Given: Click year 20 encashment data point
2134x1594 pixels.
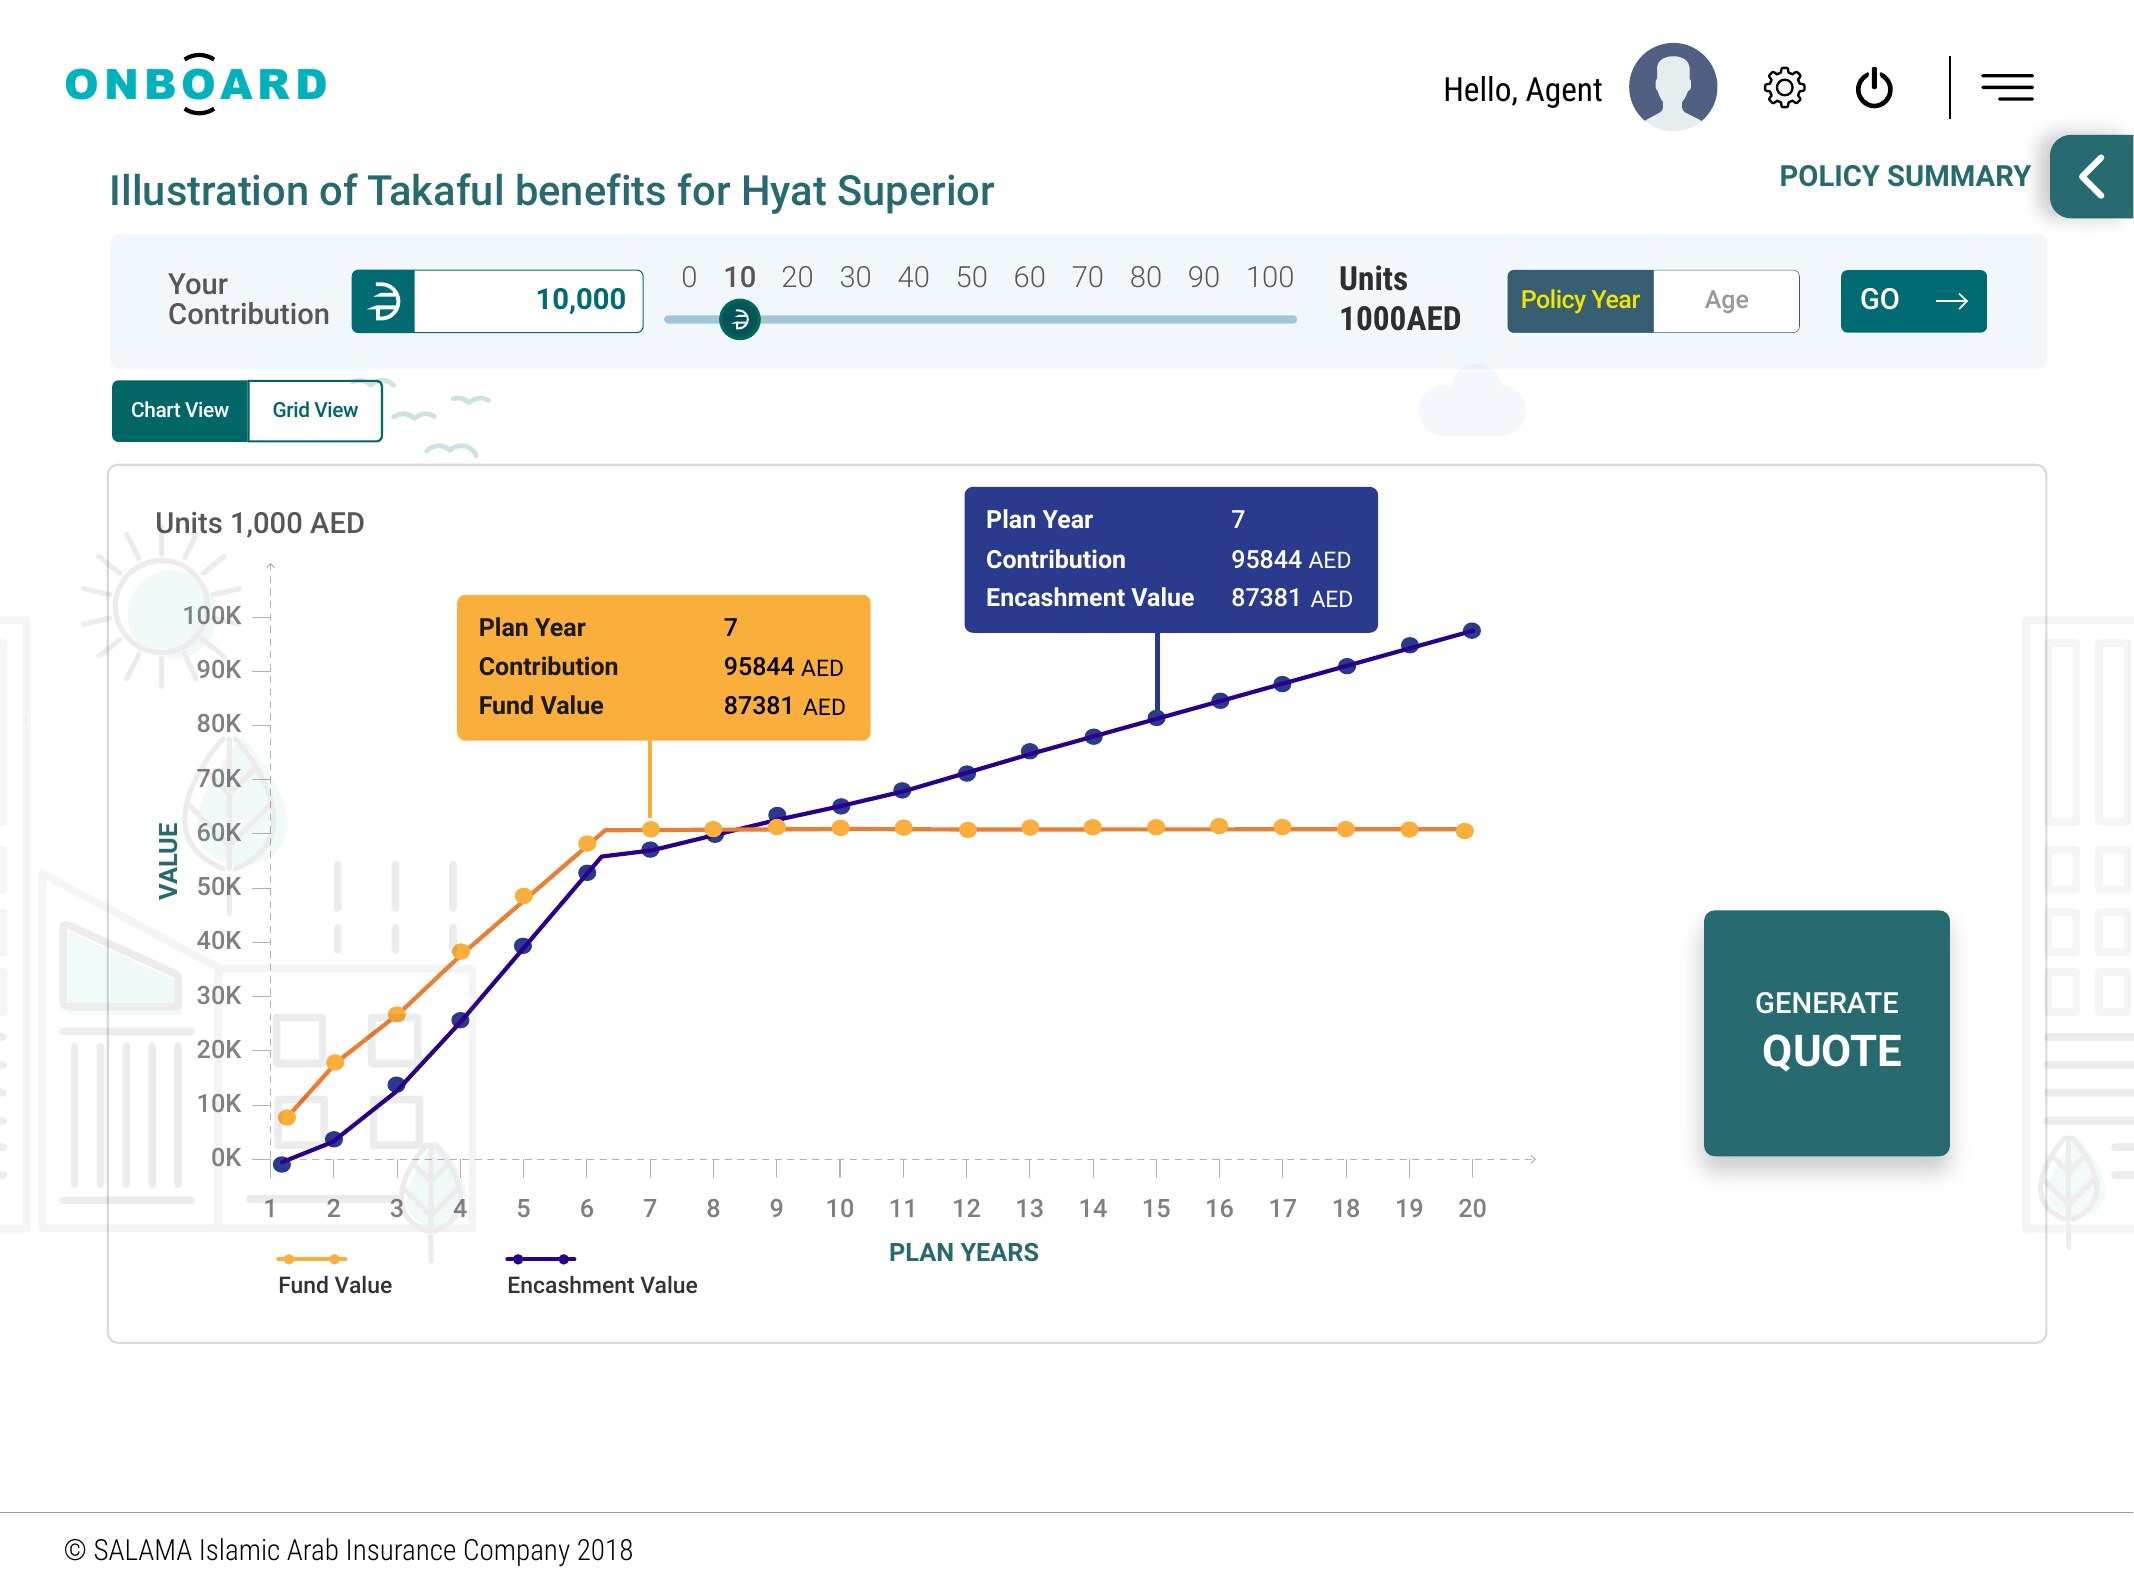Looking at the screenshot, I should point(1472,631).
